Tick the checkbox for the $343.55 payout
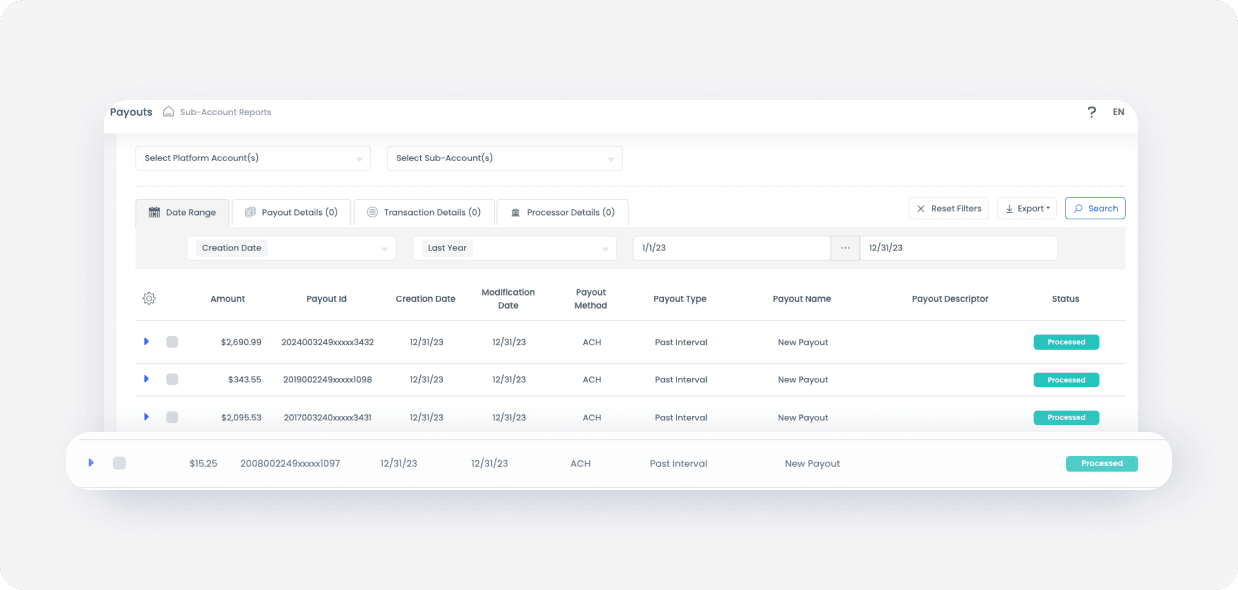The width and height of the screenshot is (1238, 590). click(x=172, y=380)
